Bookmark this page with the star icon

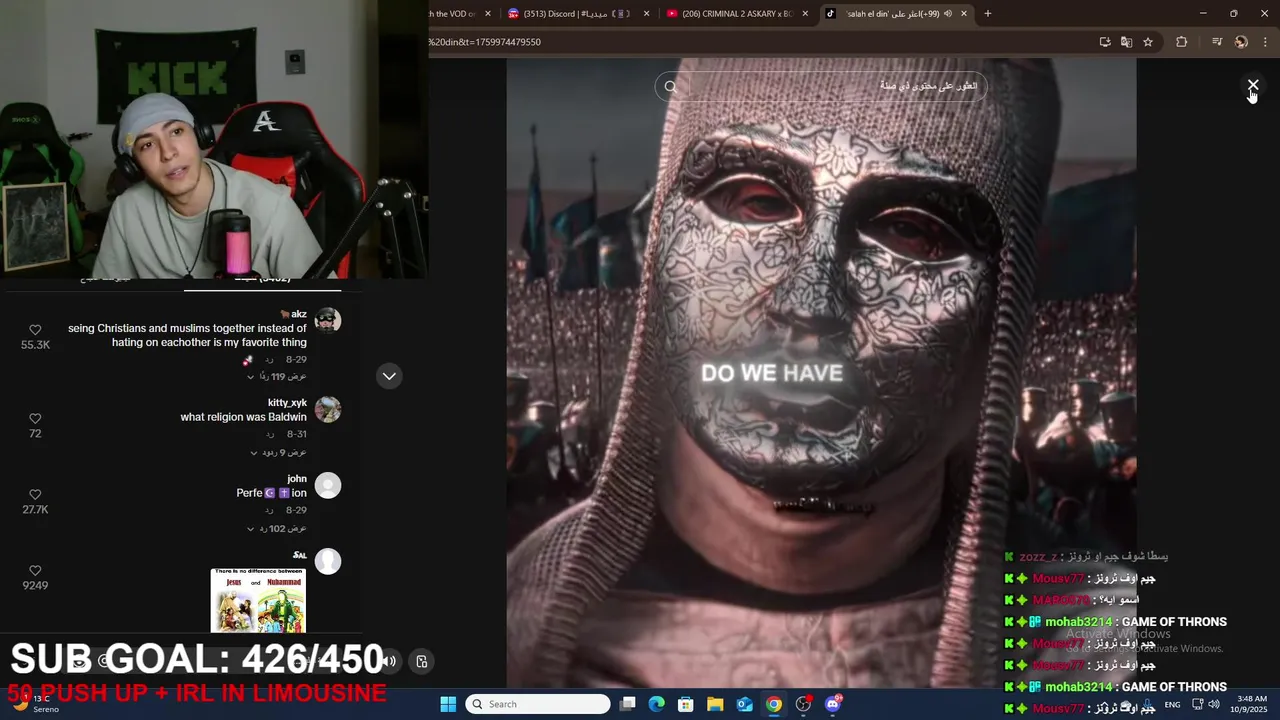(1148, 42)
